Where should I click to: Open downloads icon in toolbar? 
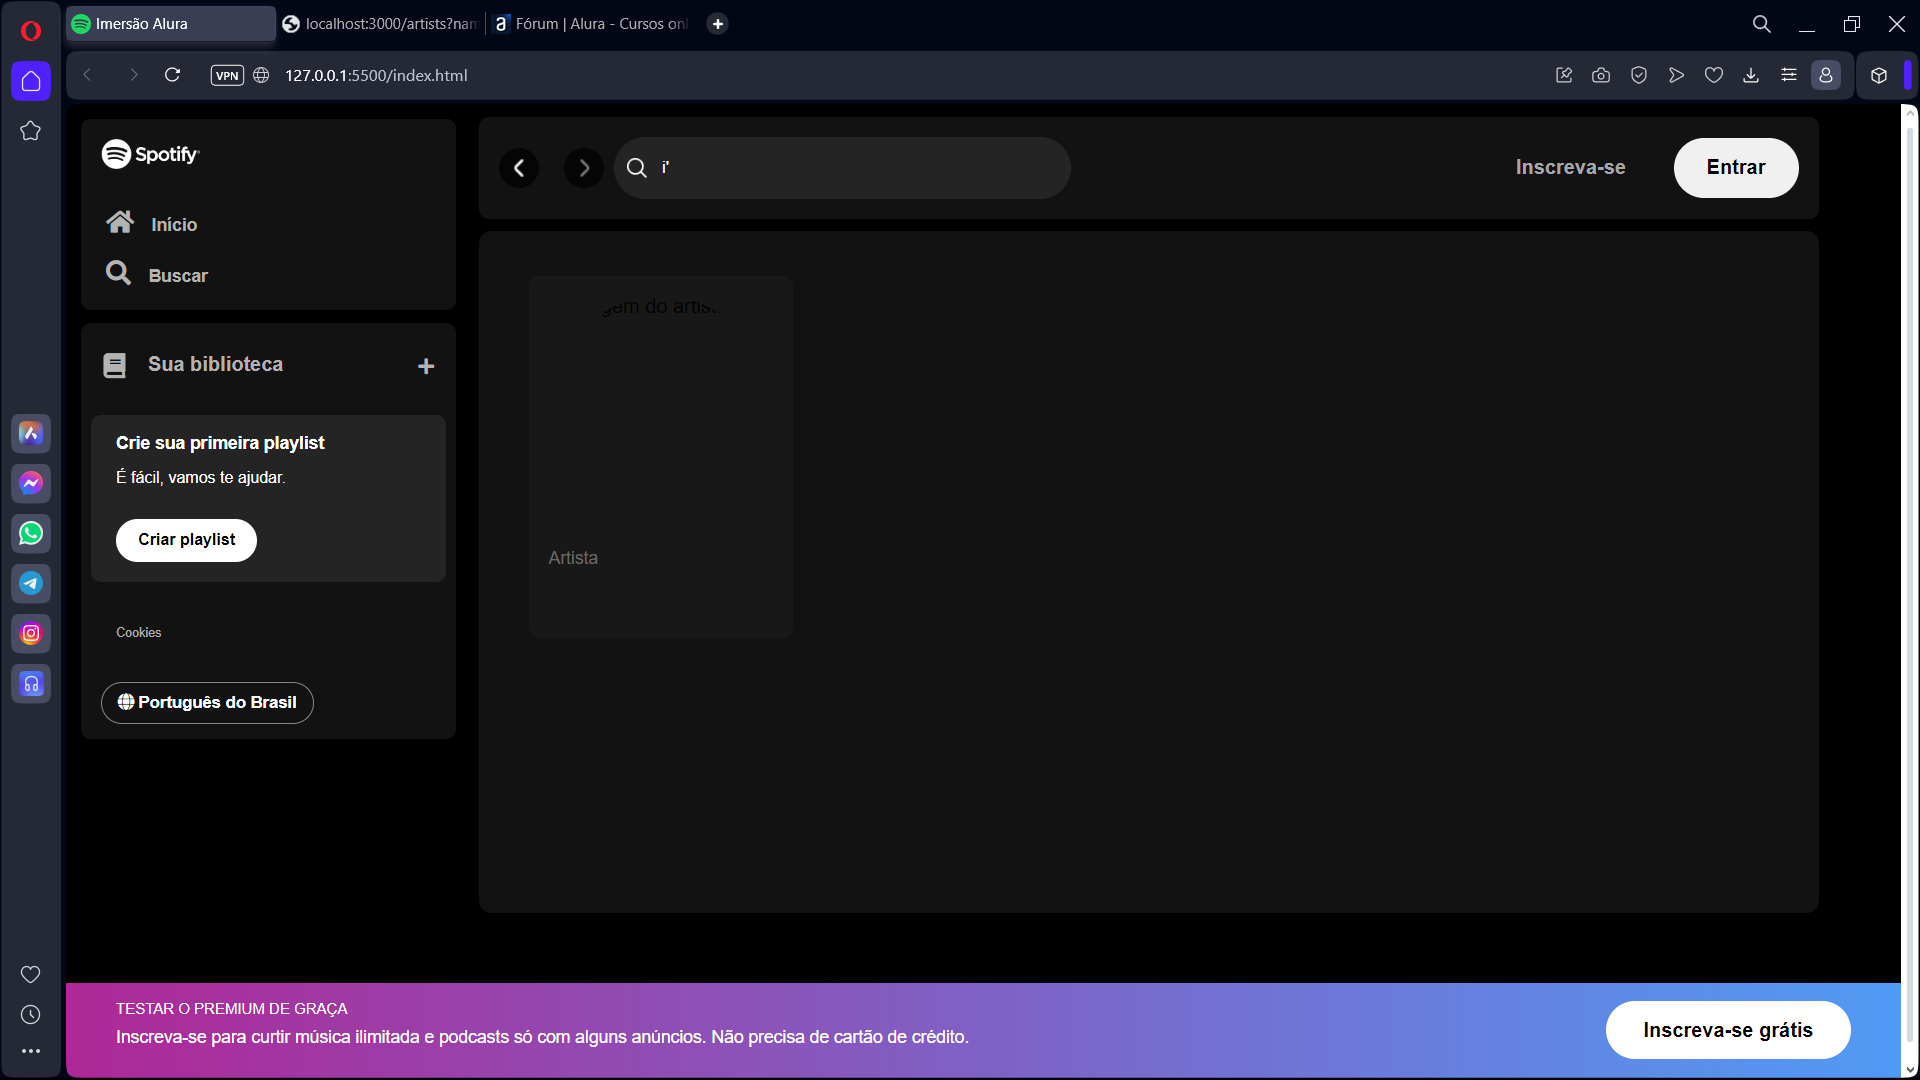tap(1751, 75)
